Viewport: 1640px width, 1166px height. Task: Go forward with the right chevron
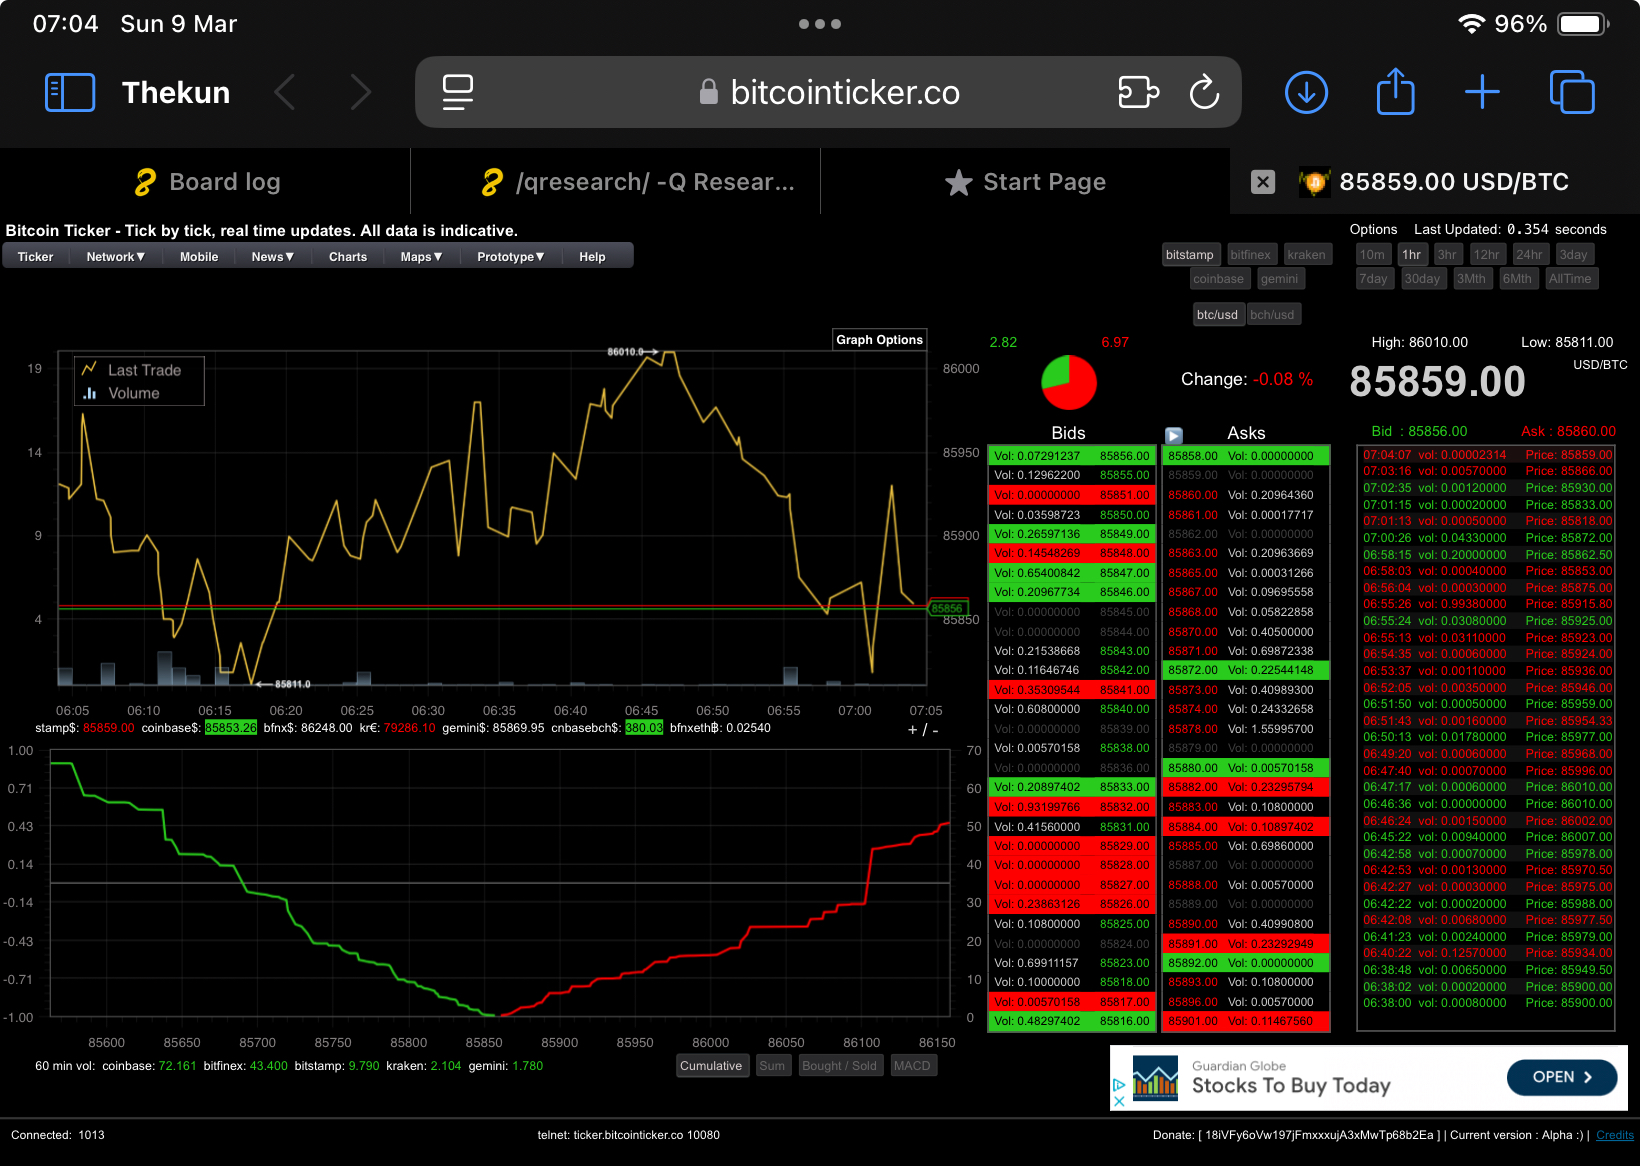pyautogui.click(x=361, y=92)
